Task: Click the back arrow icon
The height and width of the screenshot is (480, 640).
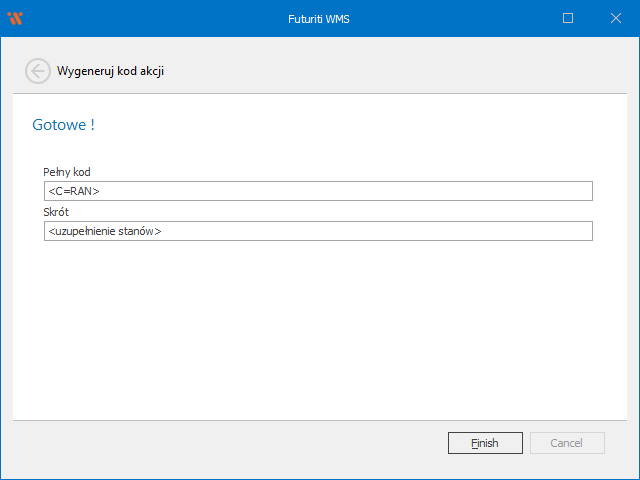Action: click(x=38, y=71)
